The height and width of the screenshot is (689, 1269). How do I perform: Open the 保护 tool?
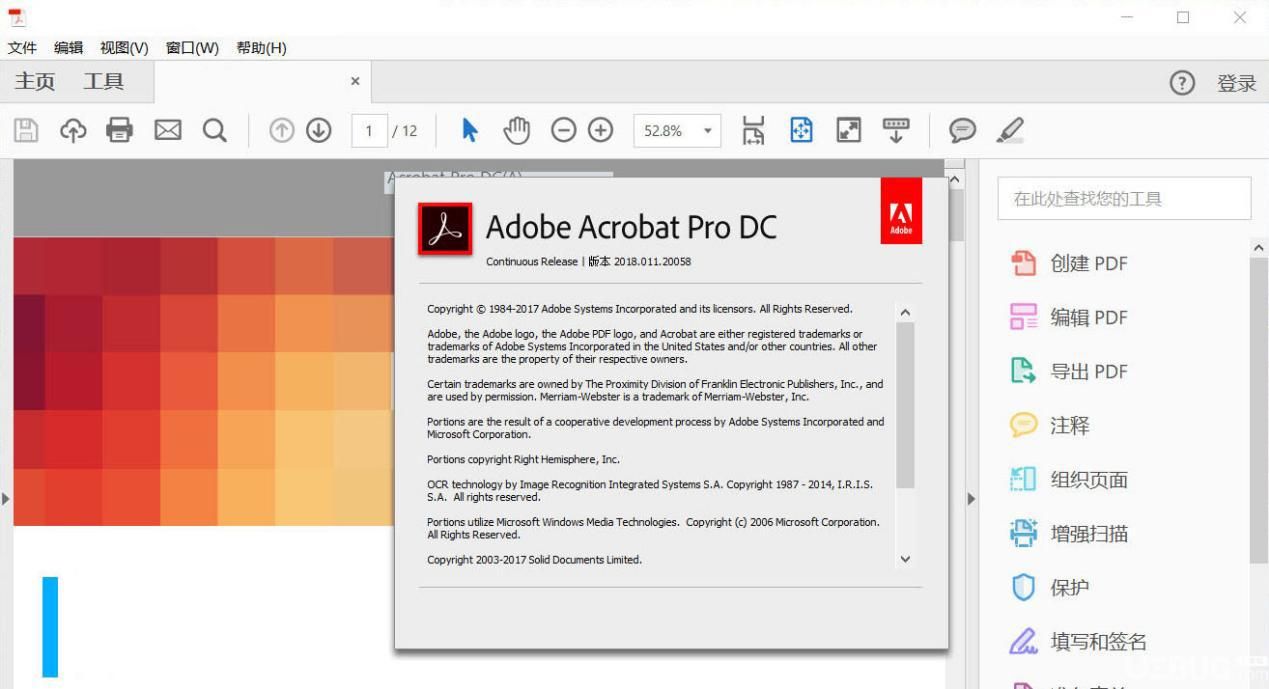[1050, 587]
